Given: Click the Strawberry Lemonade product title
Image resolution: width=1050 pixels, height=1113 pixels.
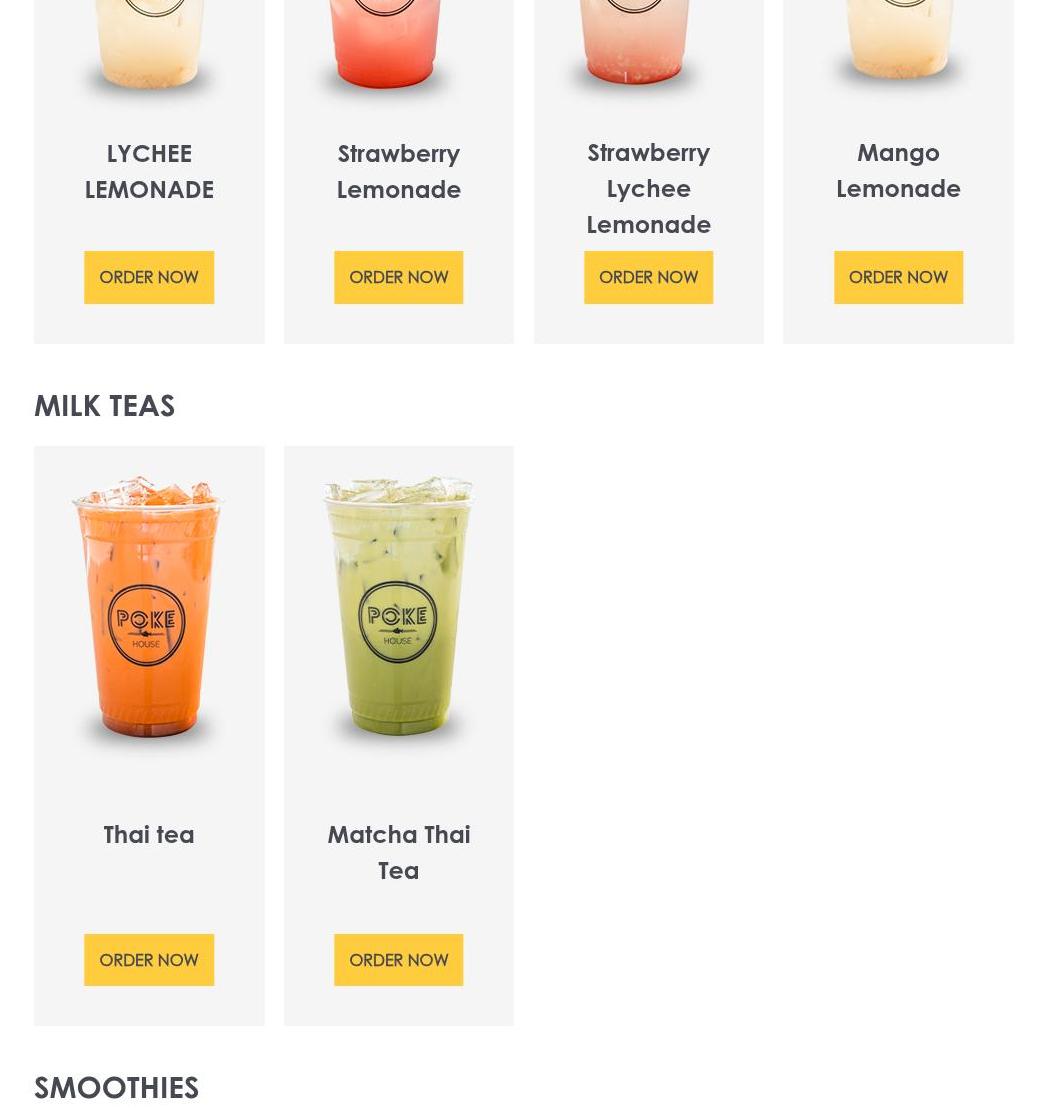Looking at the screenshot, I should pyautogui.click(x=398, y=172).
